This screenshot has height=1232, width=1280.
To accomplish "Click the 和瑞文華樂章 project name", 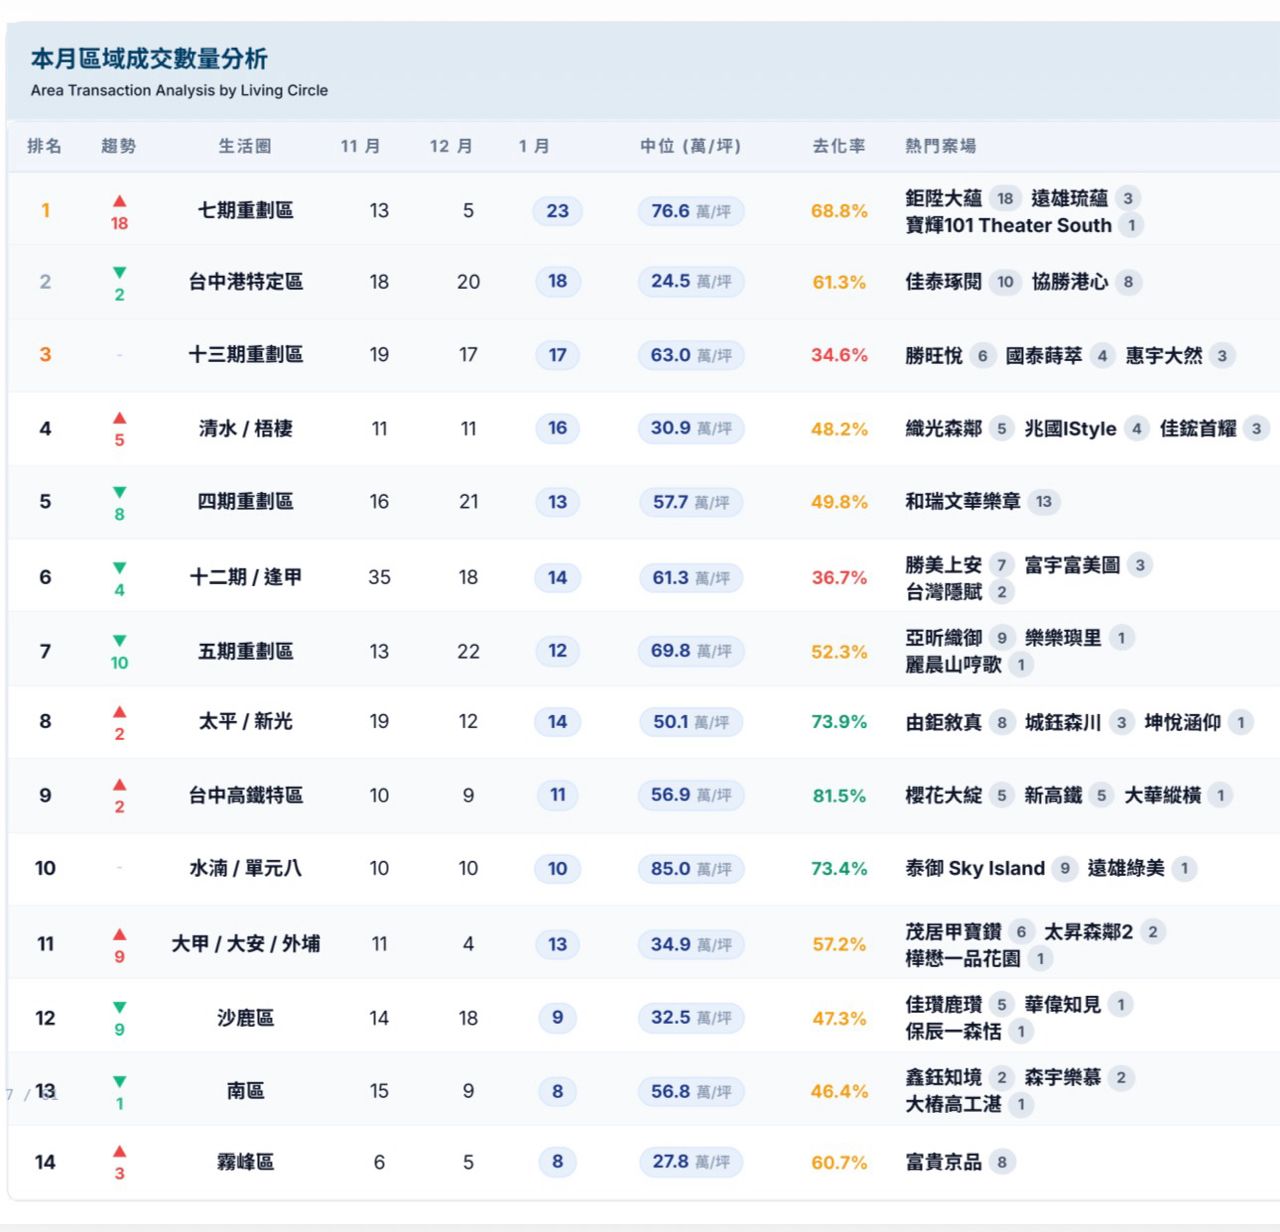I will pyautogui.click(x=962, y=501).
